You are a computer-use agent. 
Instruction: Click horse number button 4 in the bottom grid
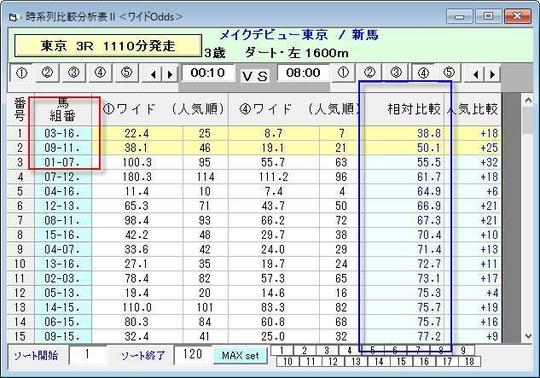click(x=349, y=350)
